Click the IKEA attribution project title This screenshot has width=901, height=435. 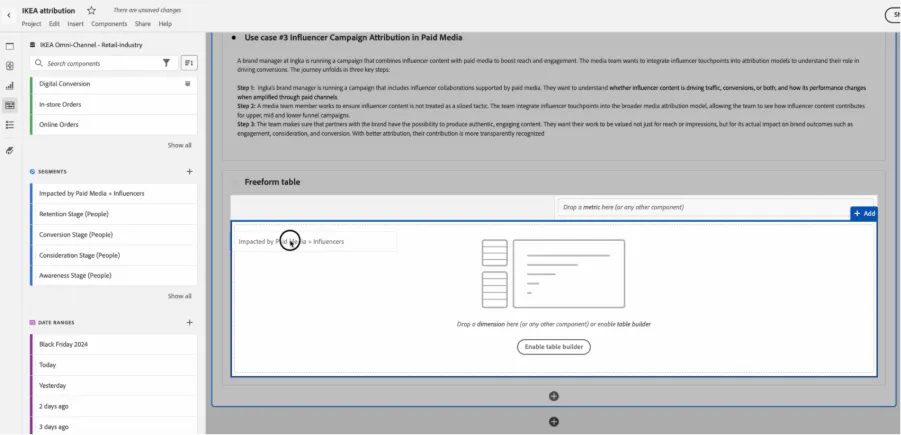point(48,10)
